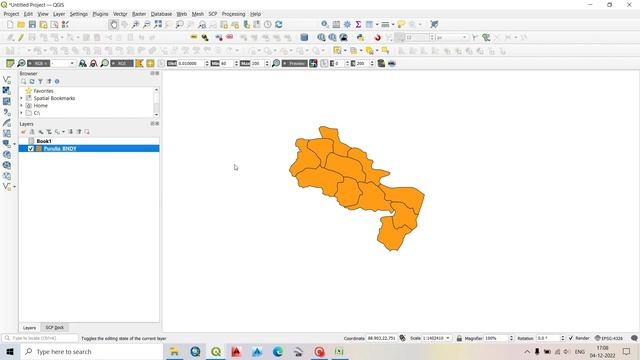Filter the Browser panel with funnel icon
This screenshot has width=640, height=360.
[x=40, y=81]
